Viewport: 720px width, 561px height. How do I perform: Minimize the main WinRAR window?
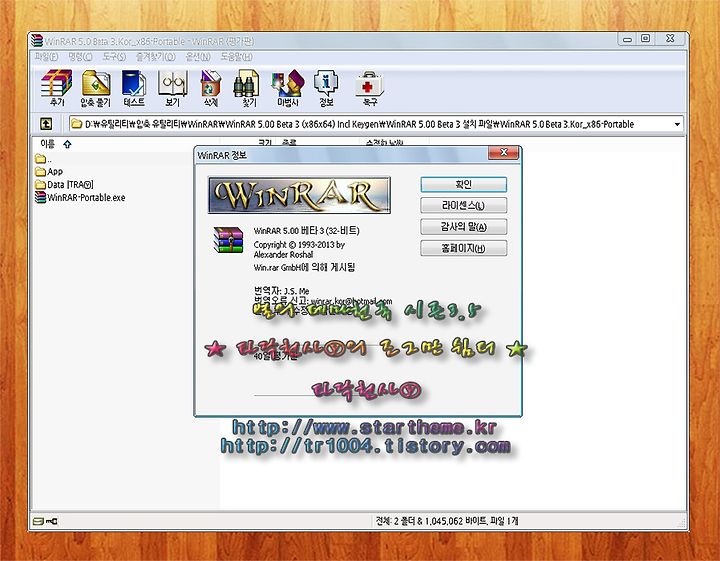click(x=627, y=39)
